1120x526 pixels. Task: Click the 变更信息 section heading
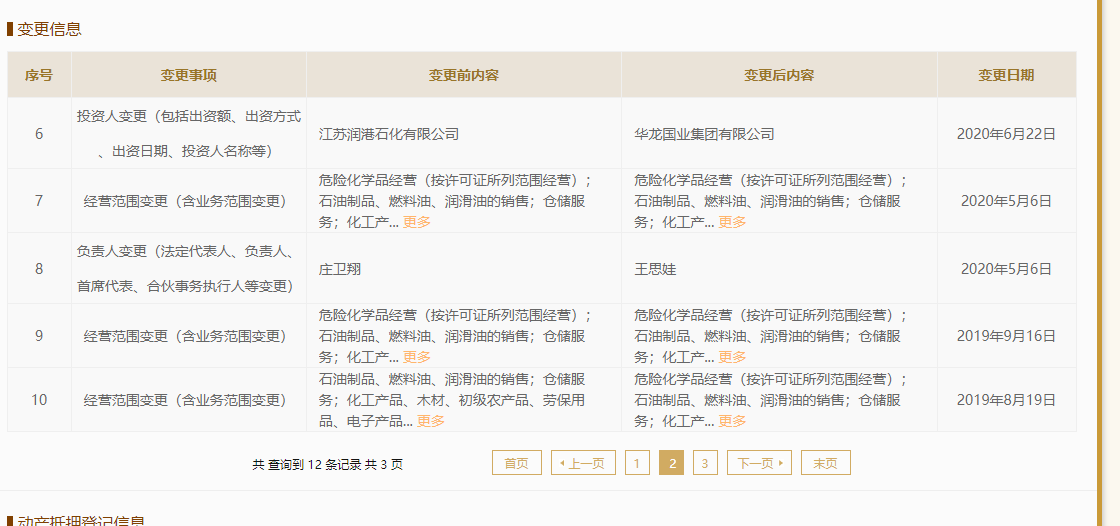click(49, 29)
